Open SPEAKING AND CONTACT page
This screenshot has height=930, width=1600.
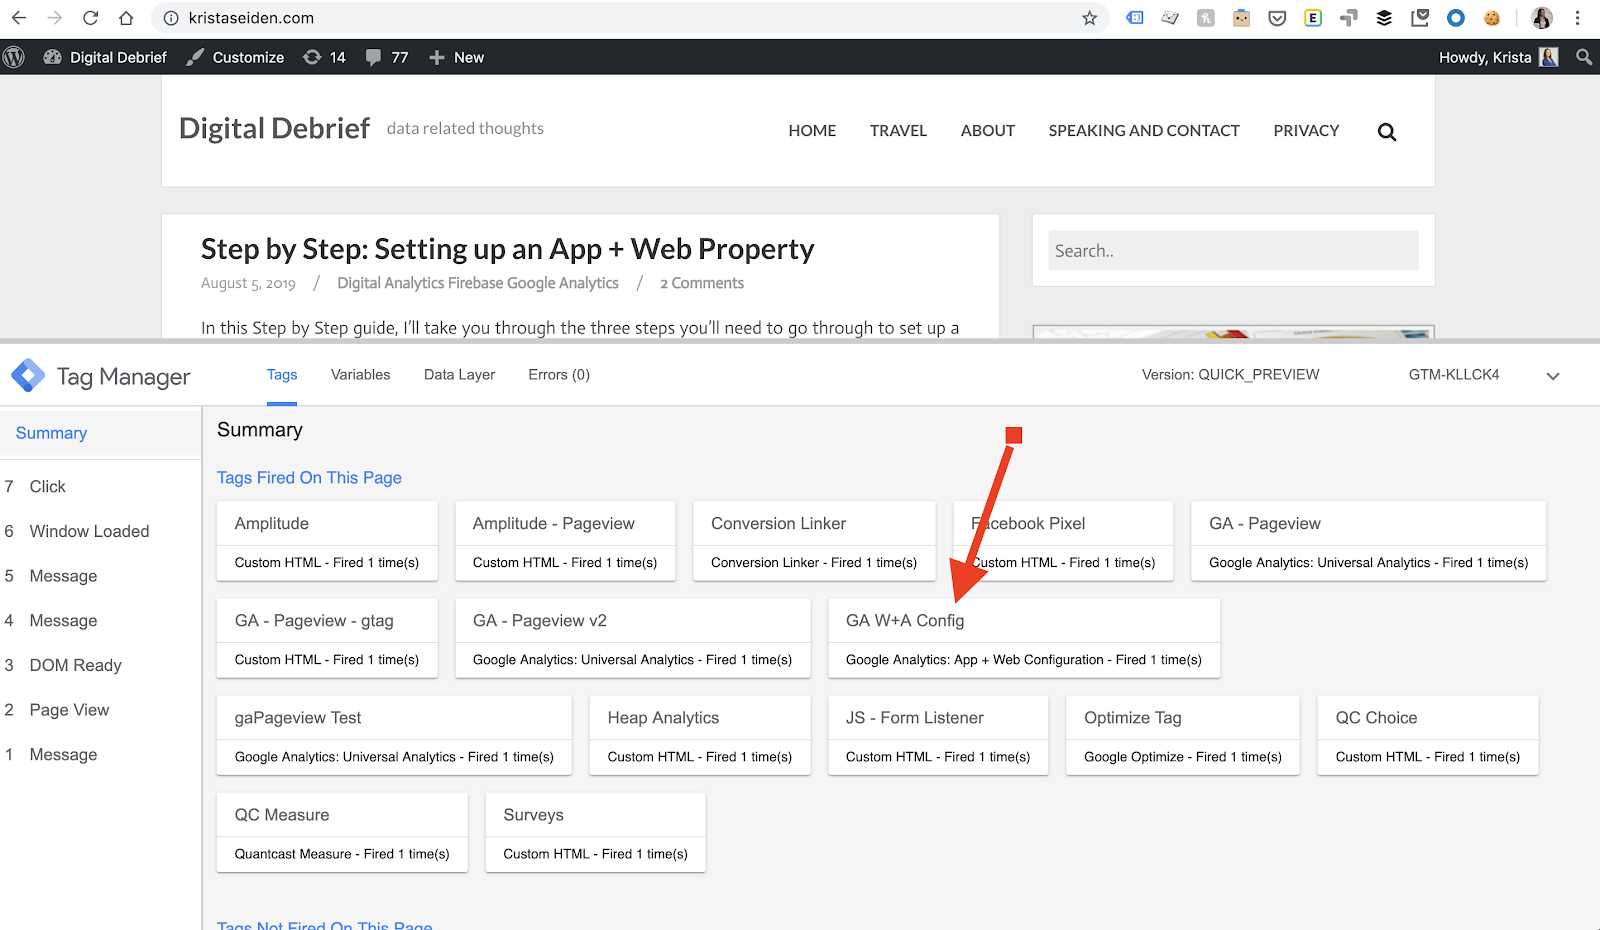1144,131
